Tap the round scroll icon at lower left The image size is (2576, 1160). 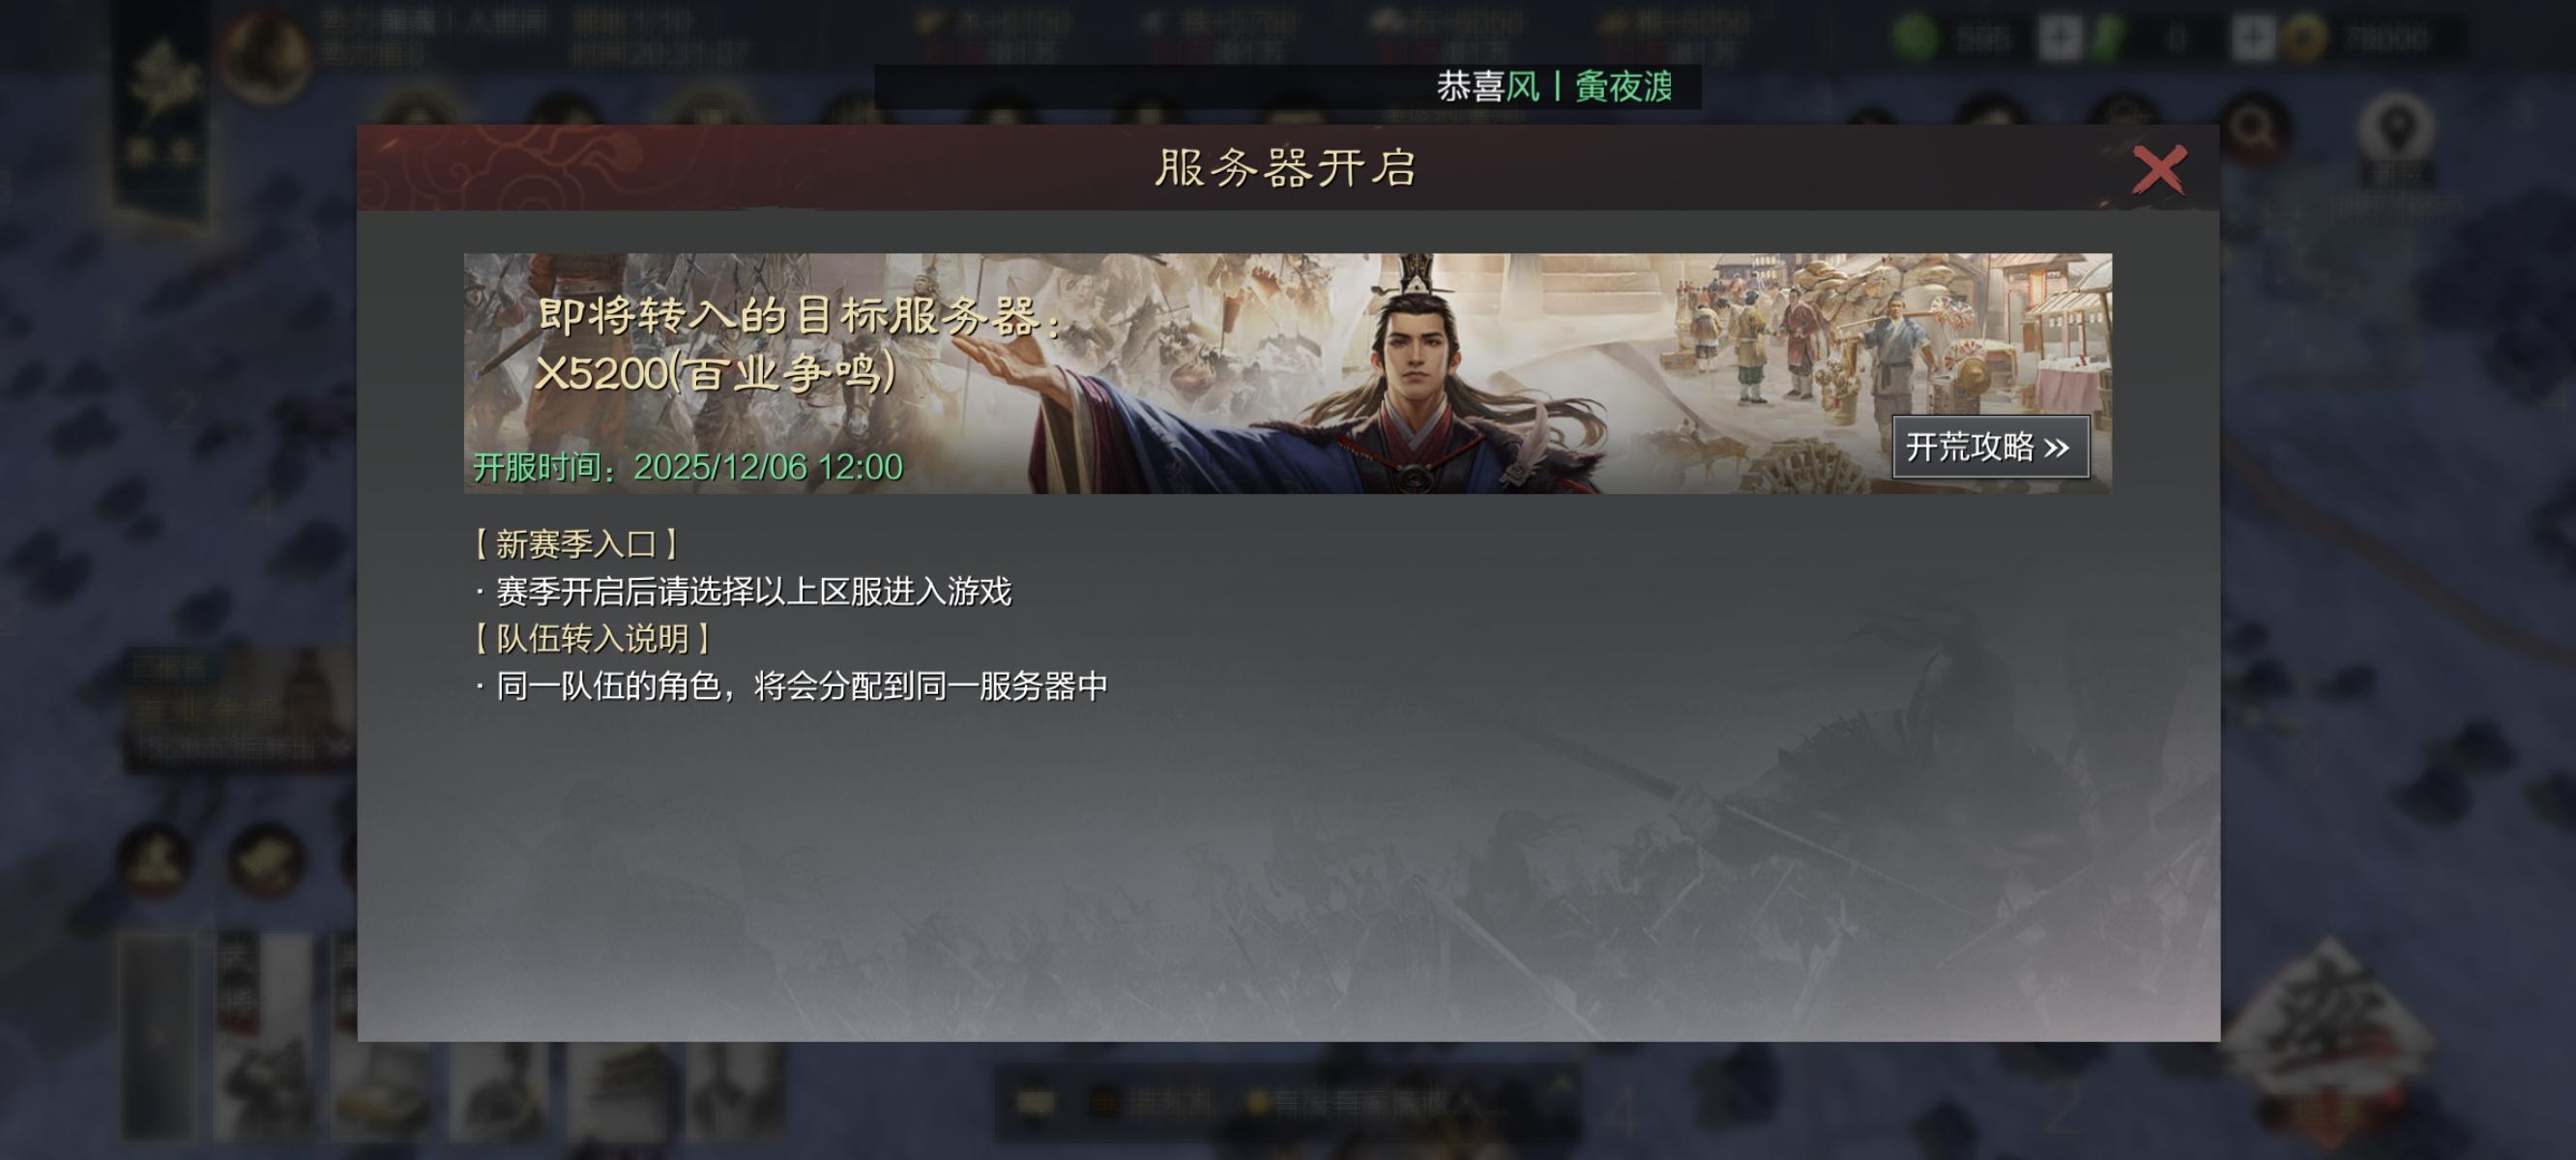(265, 858)
